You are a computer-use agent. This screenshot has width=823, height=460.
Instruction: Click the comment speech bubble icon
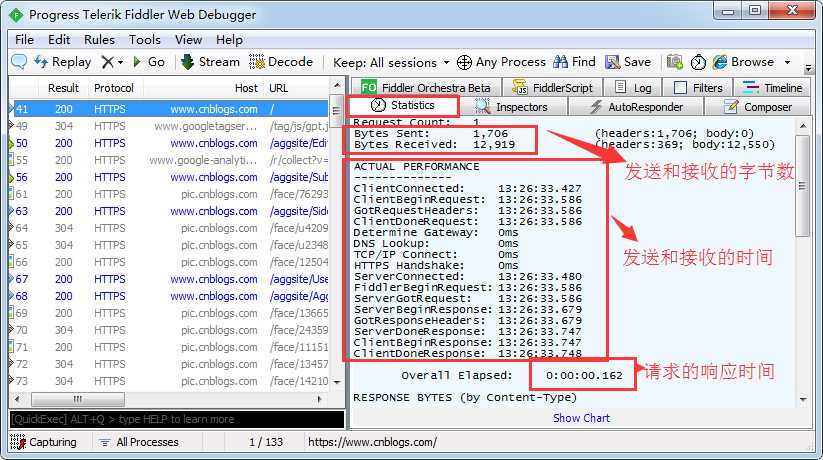[19, 62]
